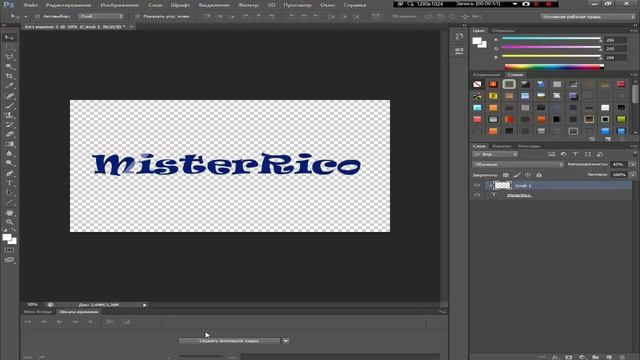640x360 pixels.
Task: Click the create frame animation button
Action: coord(229,341)
